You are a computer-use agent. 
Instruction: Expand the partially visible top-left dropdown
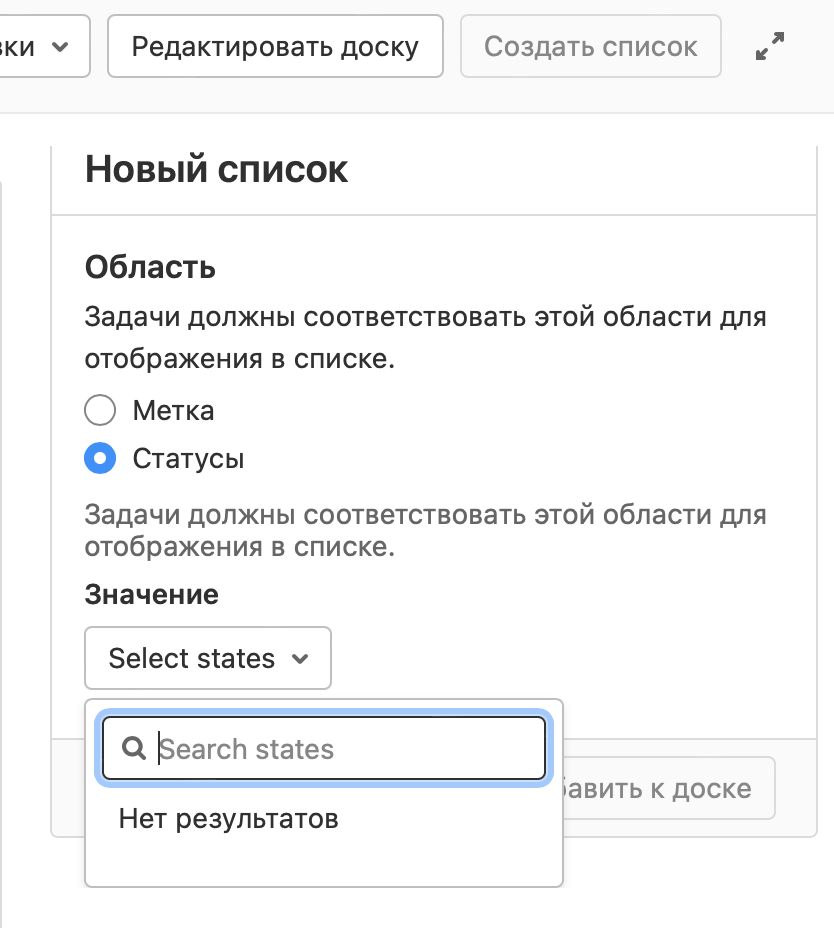click(40, 47)
